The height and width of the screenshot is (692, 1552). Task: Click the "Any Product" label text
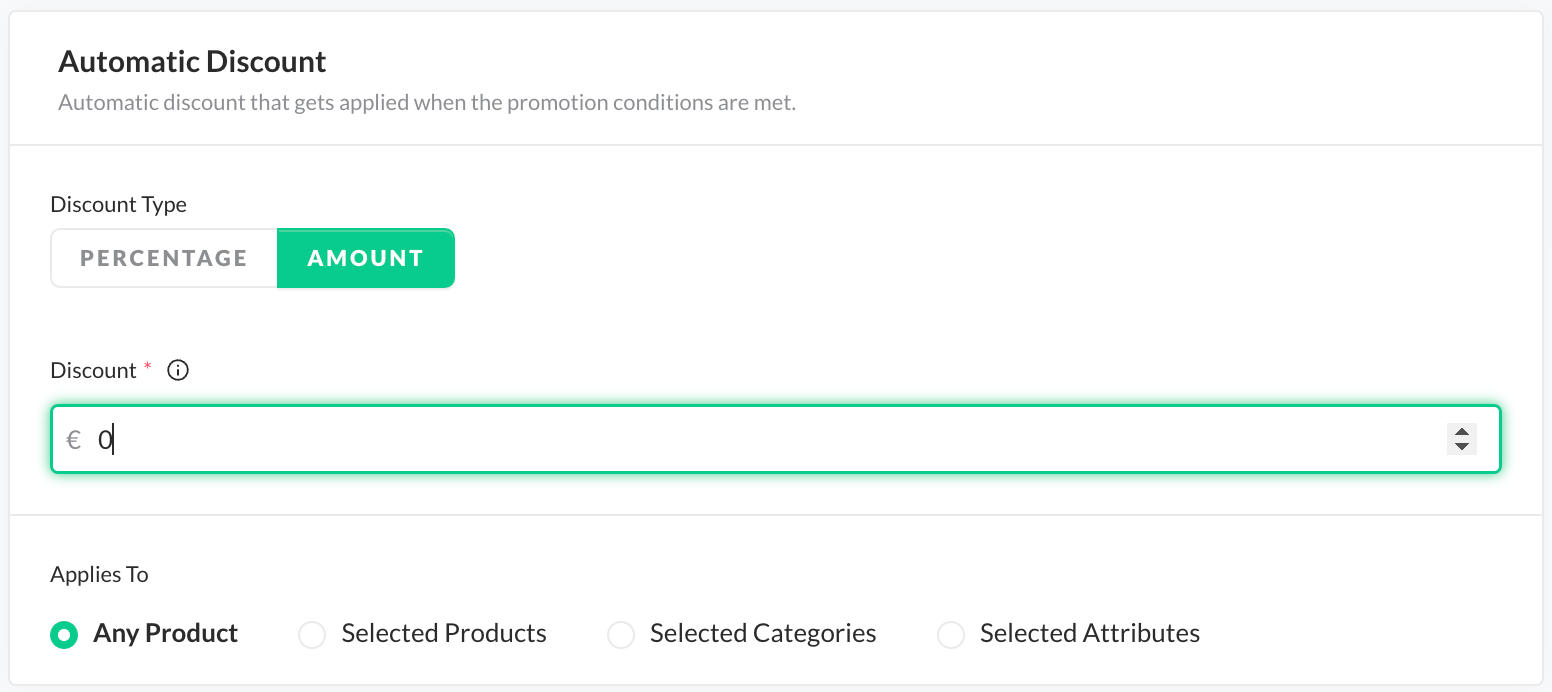[x=165, y=634]
